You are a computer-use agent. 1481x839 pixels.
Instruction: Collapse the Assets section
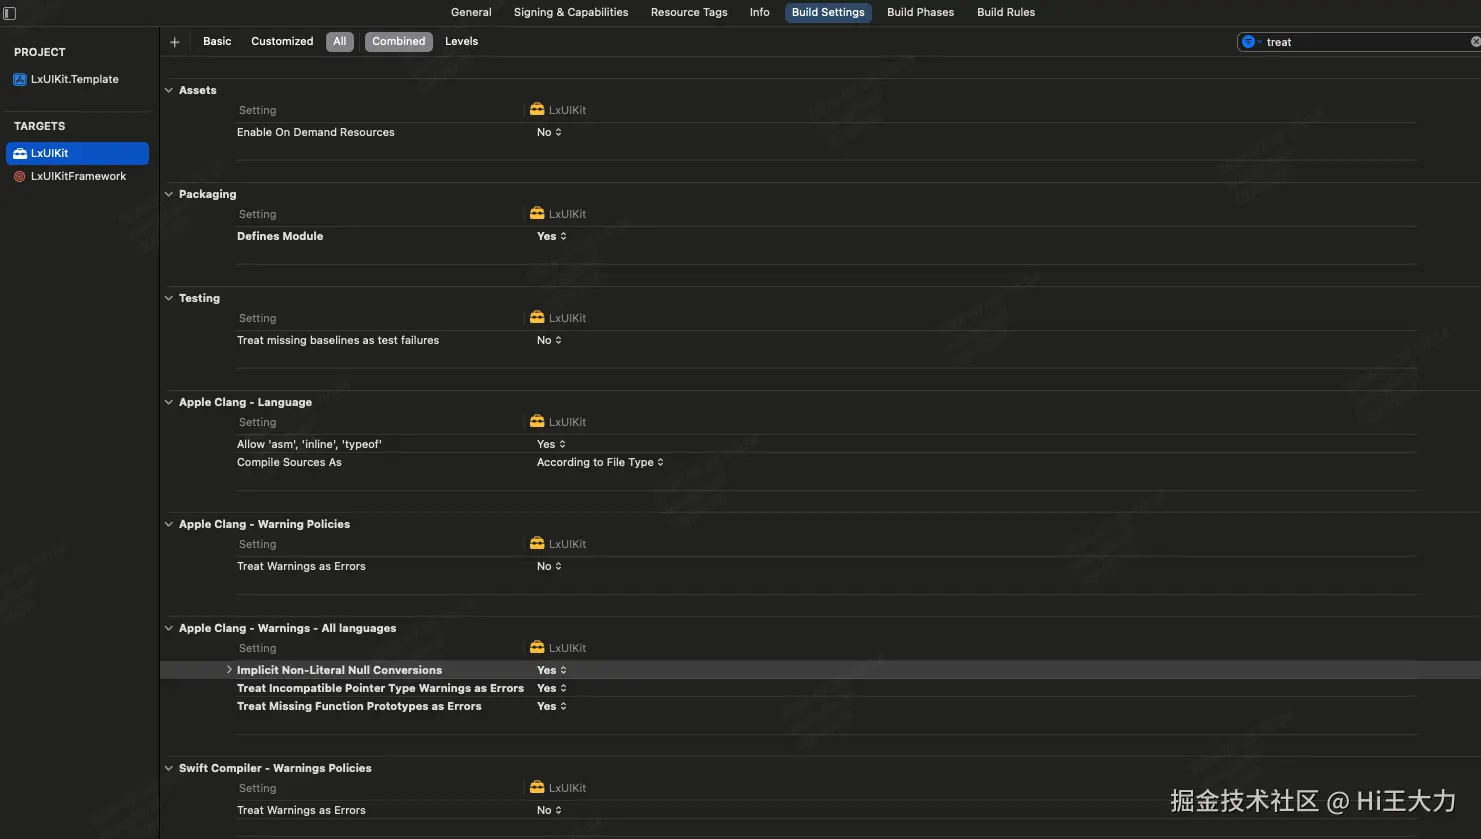(169, 90)
